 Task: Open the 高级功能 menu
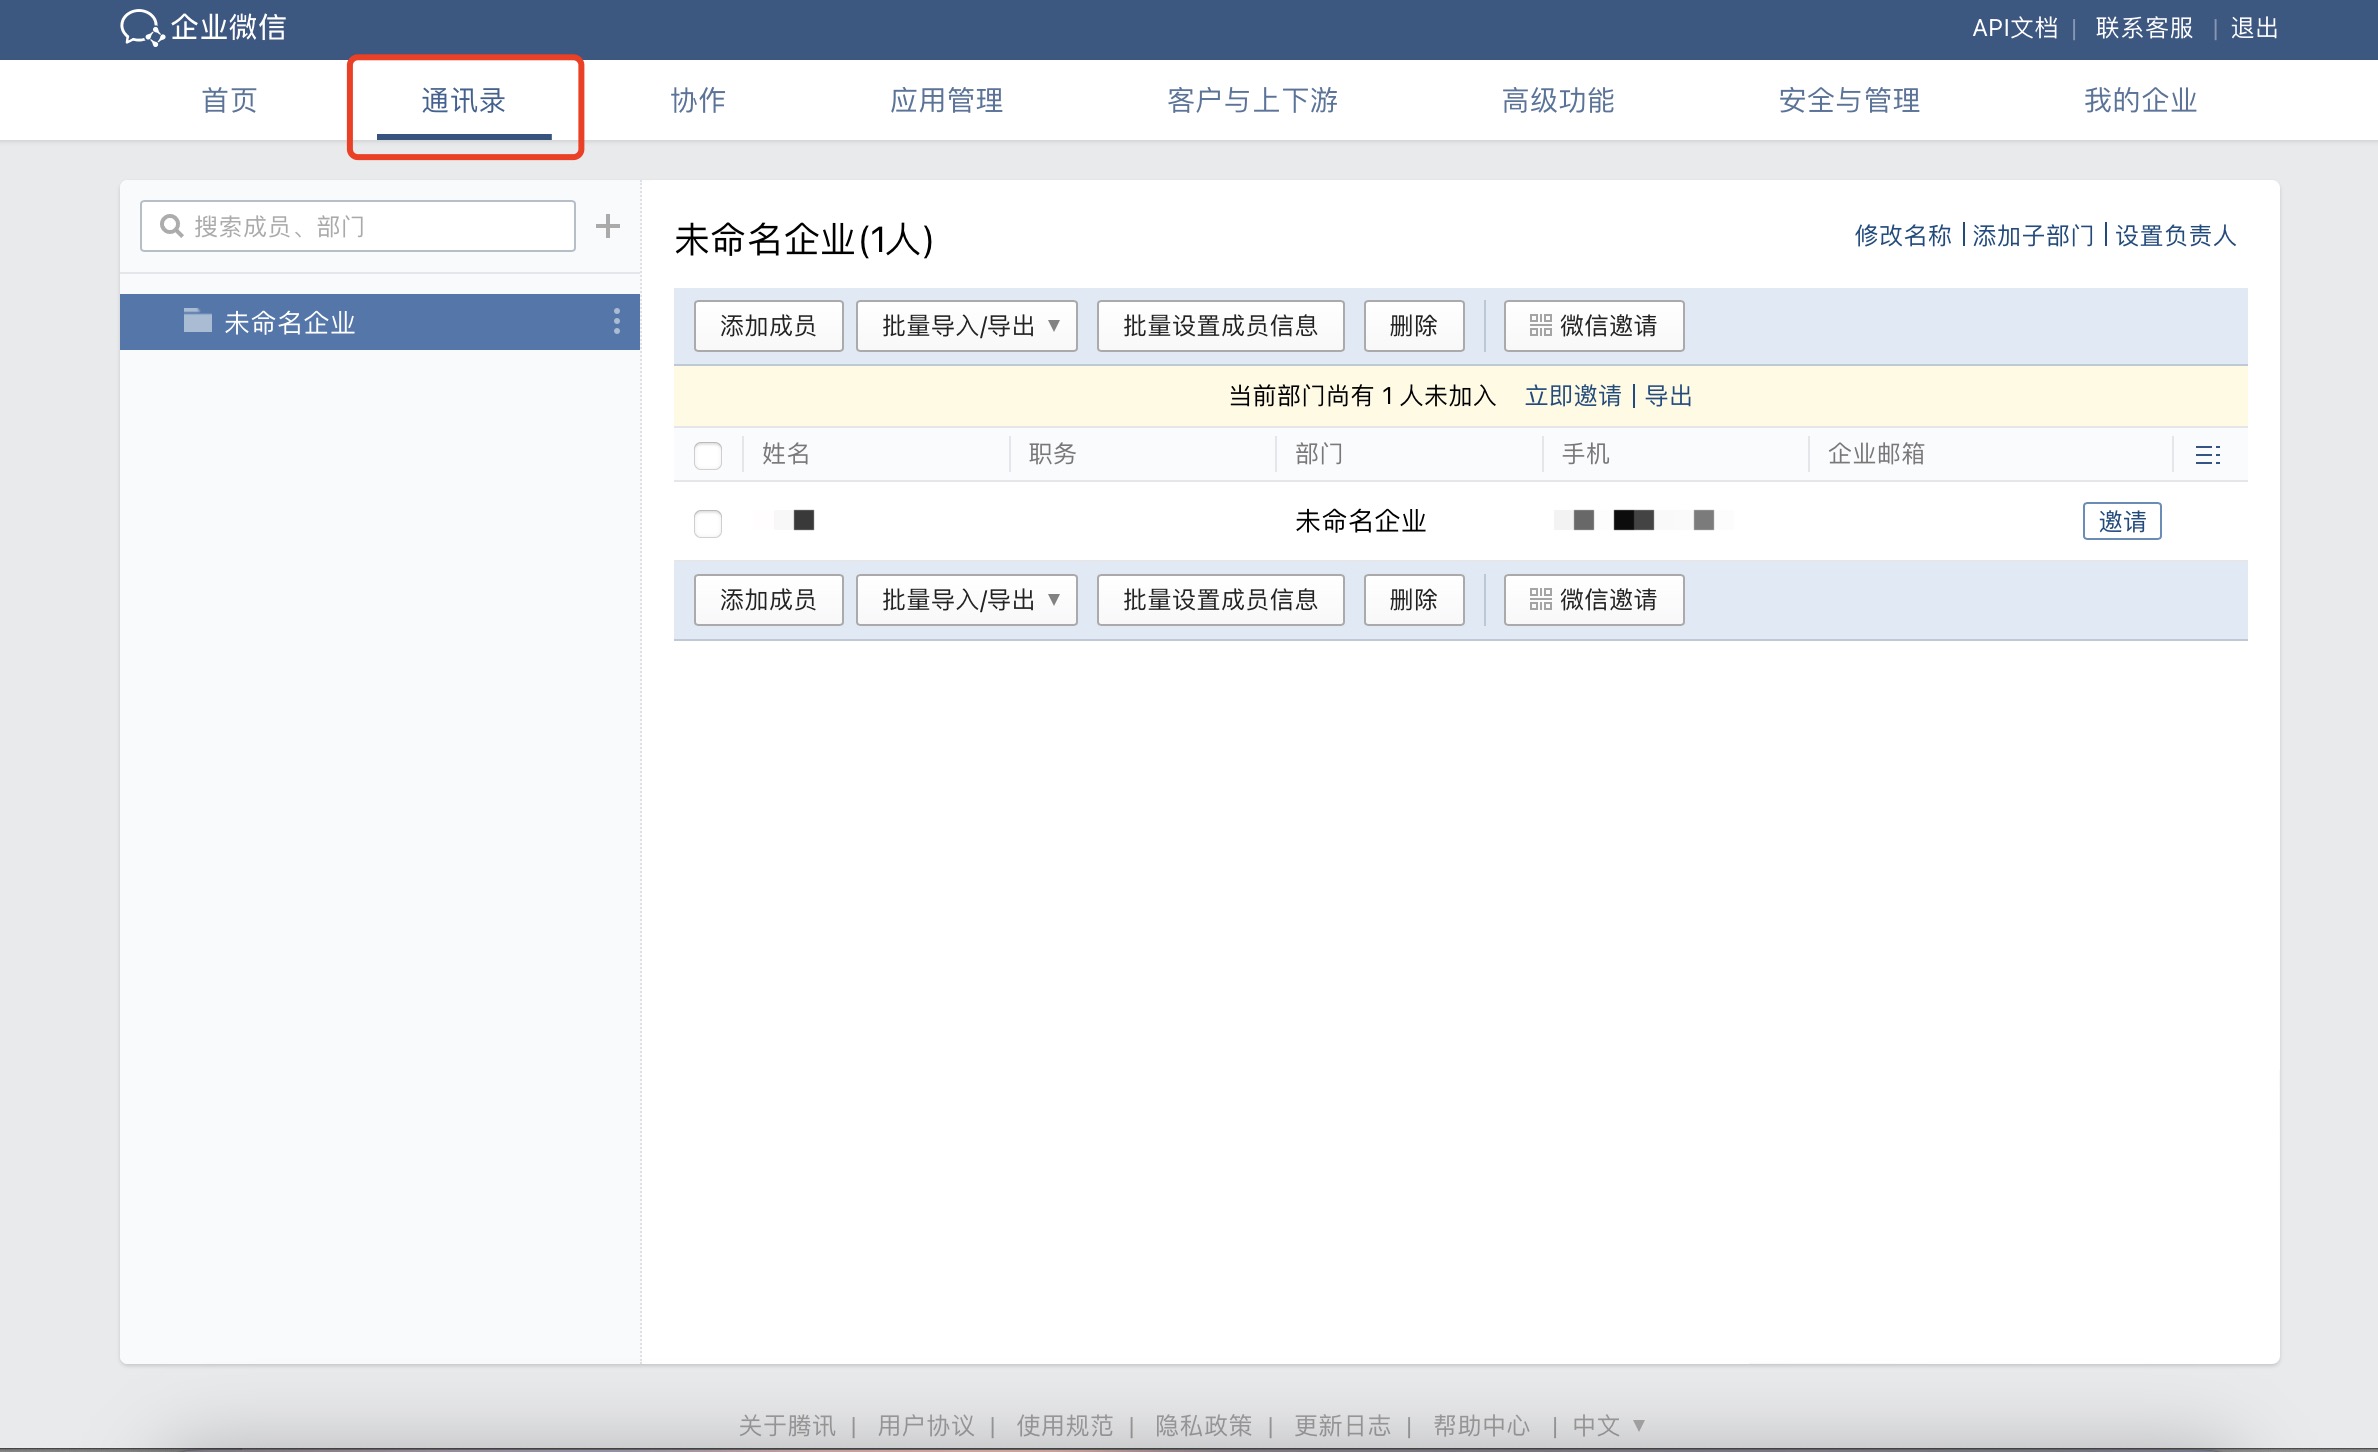(1557, 100)
